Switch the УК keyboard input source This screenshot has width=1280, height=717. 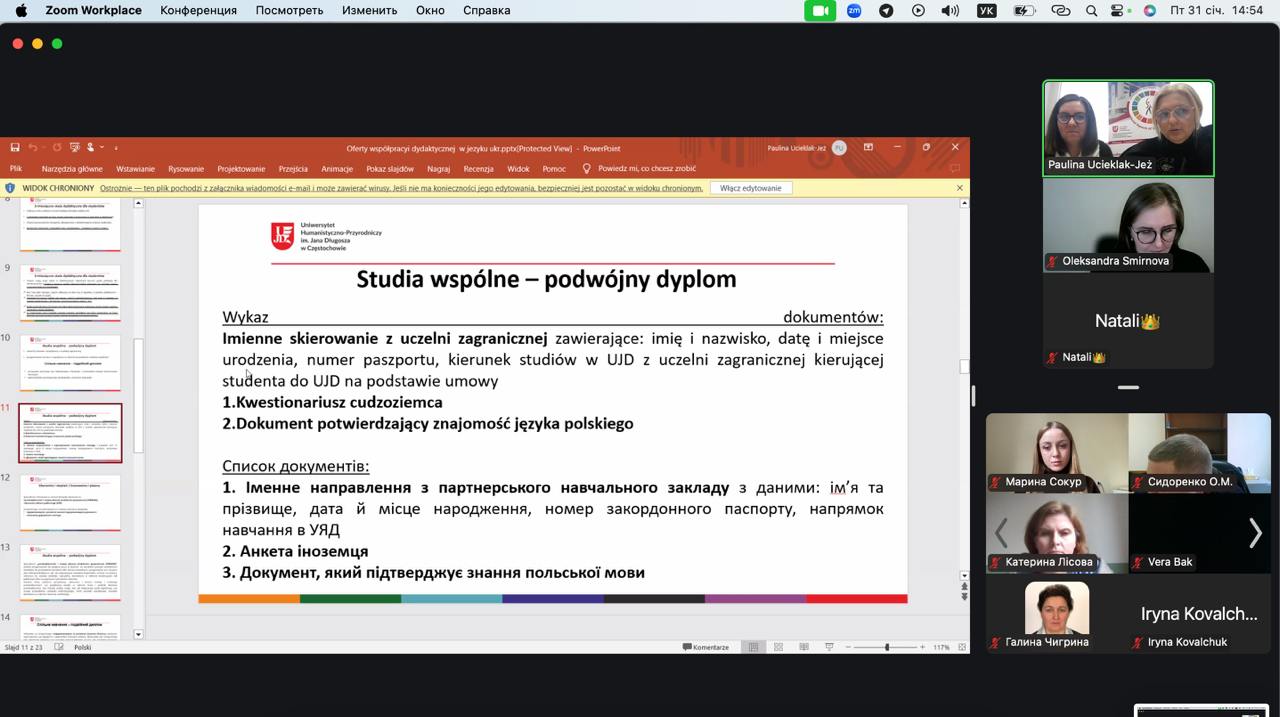point(987,10)
